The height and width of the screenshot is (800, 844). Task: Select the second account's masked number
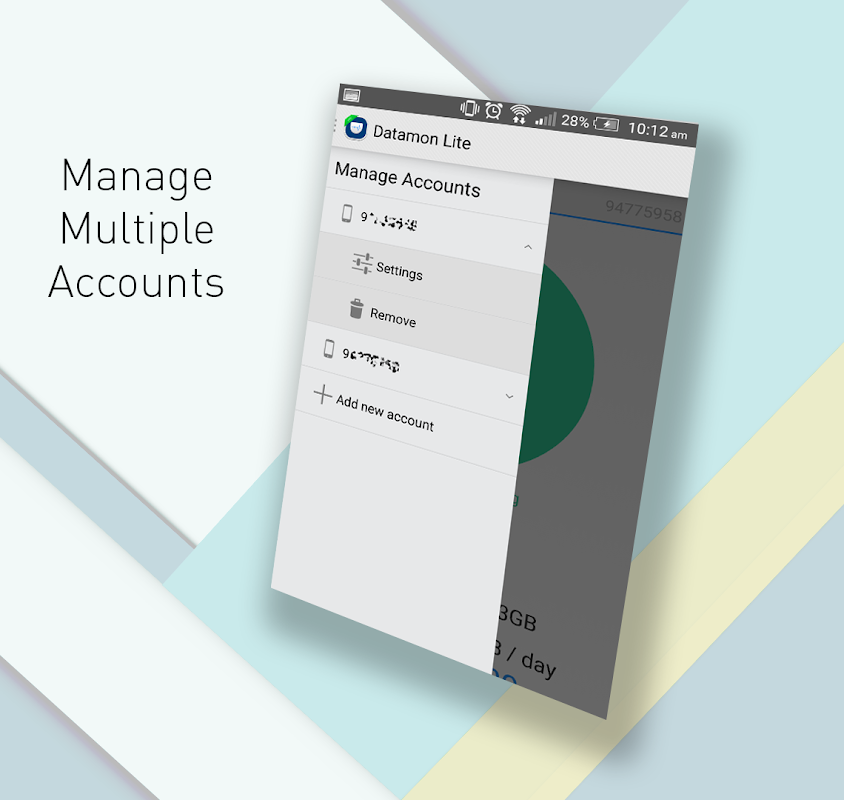coord(371,360)
